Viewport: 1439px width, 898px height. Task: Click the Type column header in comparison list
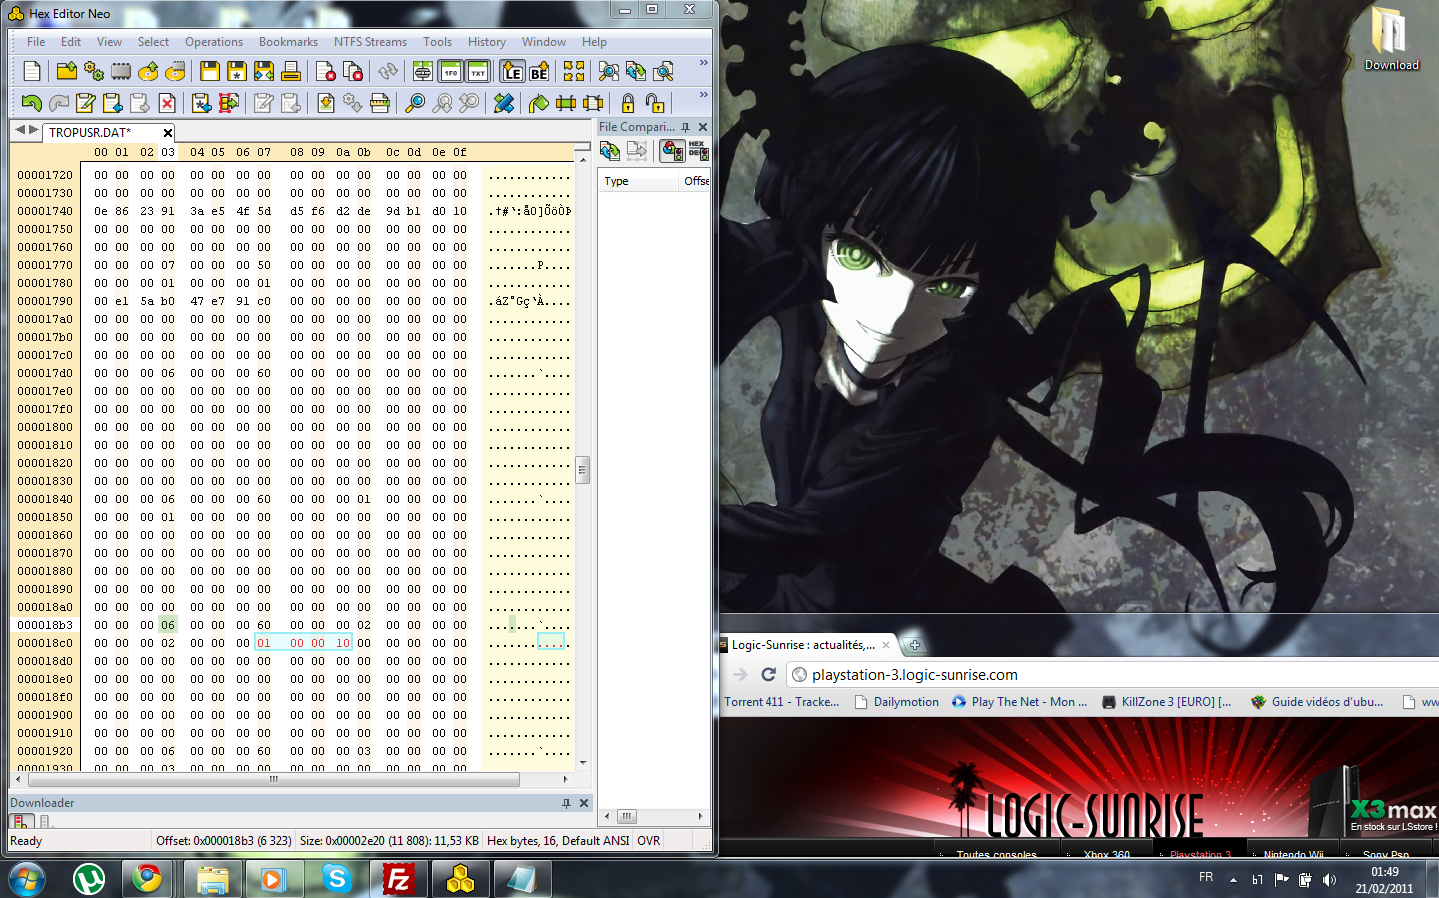coord(638,181)
